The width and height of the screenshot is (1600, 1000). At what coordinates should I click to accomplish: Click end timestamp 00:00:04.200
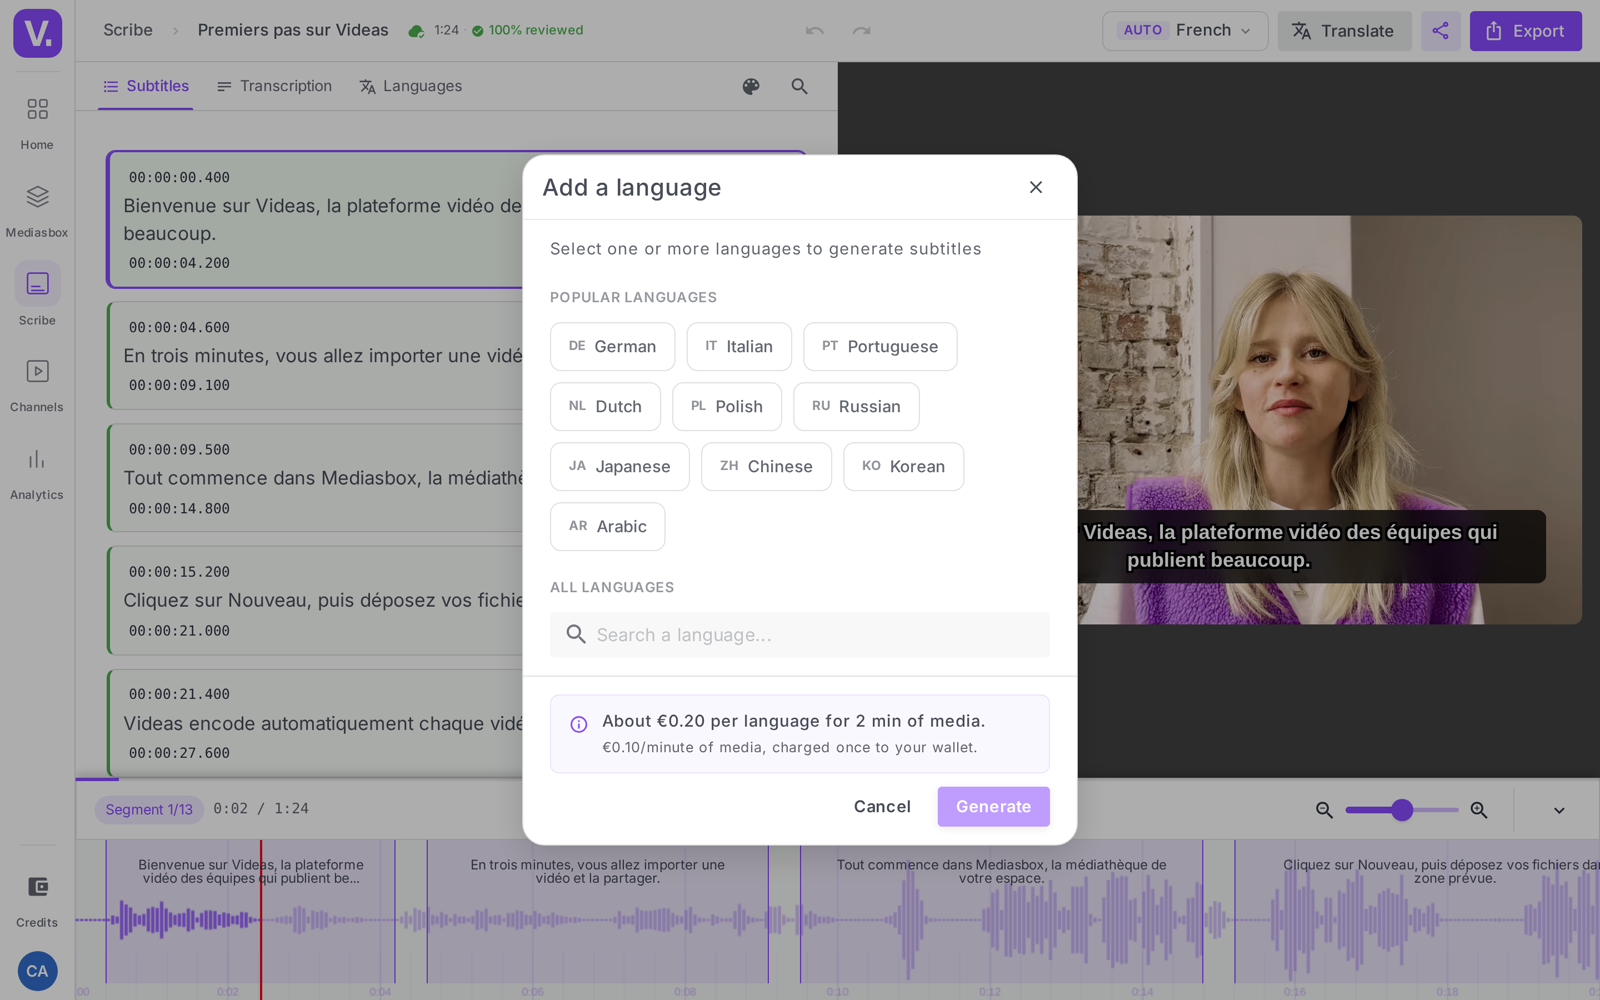click(179, 264)
